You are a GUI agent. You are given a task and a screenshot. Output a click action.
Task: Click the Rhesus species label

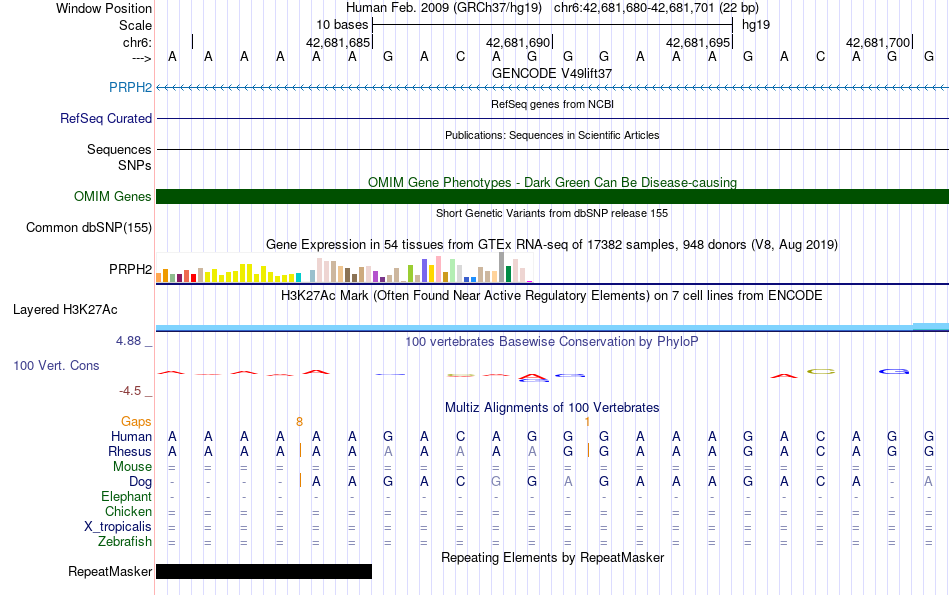[130, 451]
